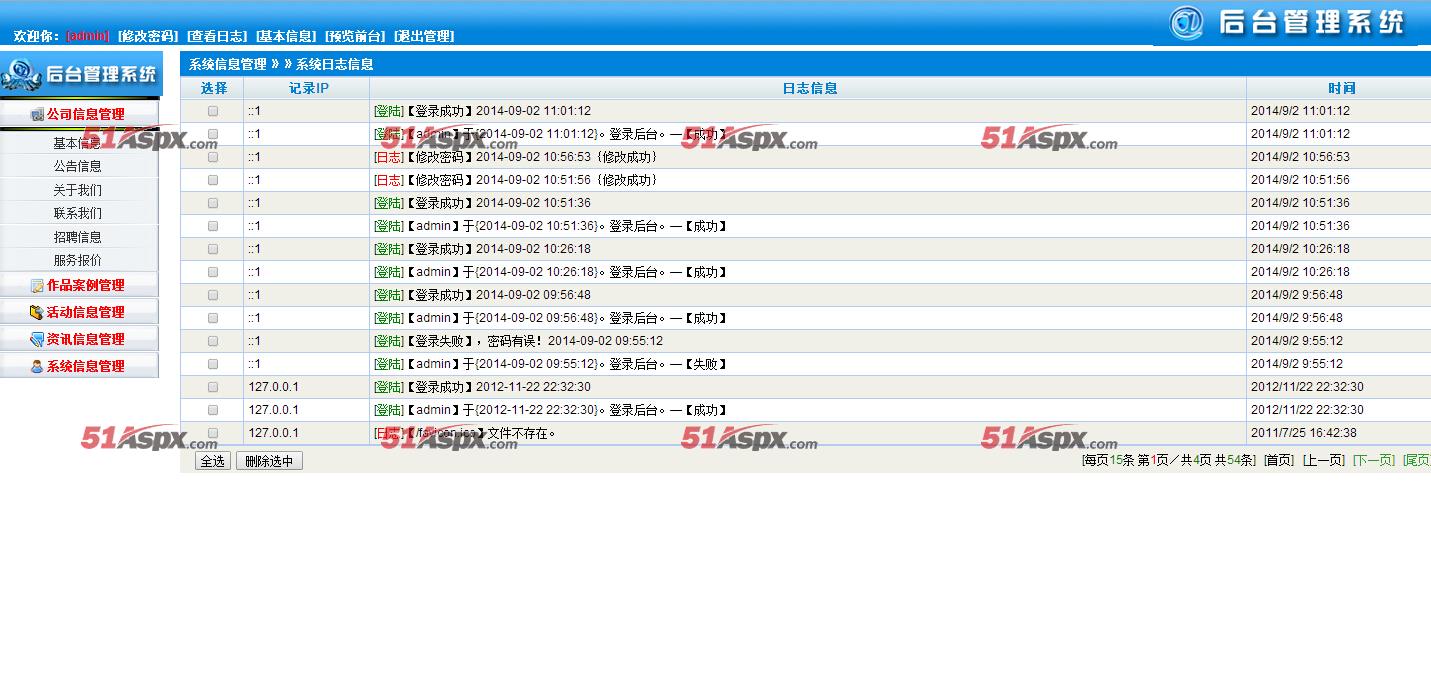Tick checkbox for 登录成功 2012-11-22 22:32:30
The height and width of the screenshot is (682, 1431).
pos(213,387)
